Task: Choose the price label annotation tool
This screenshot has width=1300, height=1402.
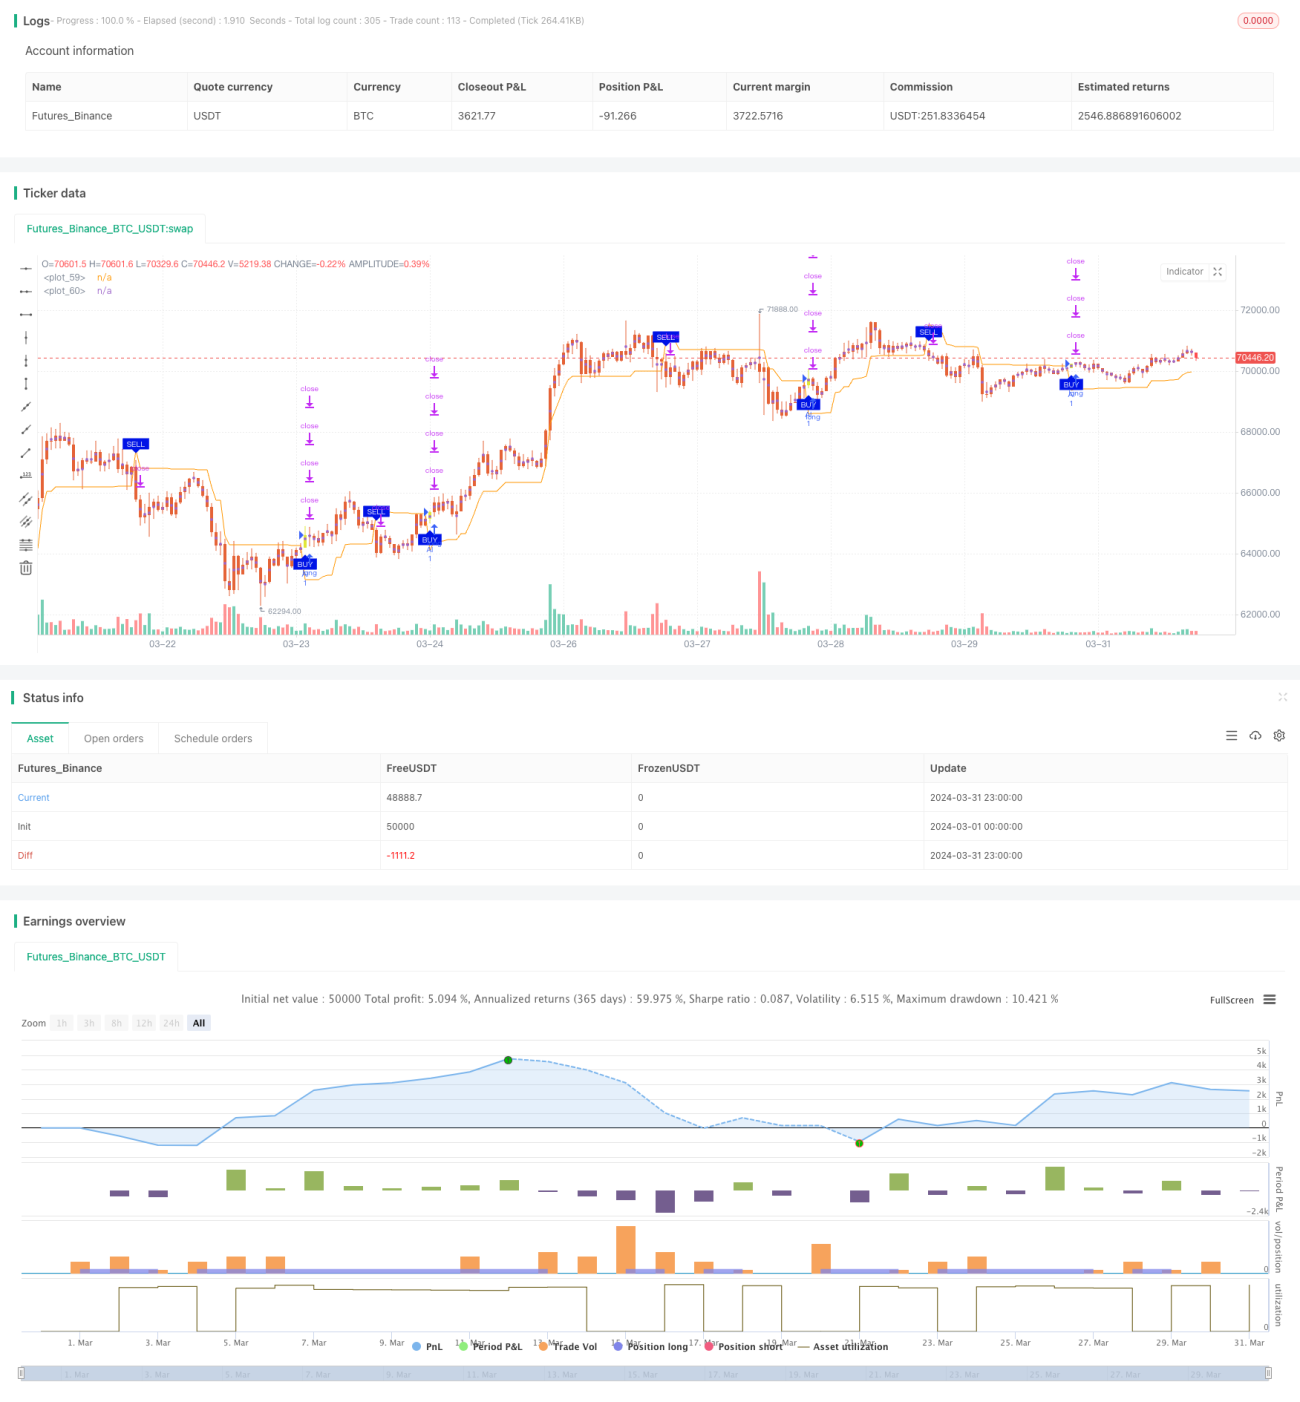Action: point(26,475)
